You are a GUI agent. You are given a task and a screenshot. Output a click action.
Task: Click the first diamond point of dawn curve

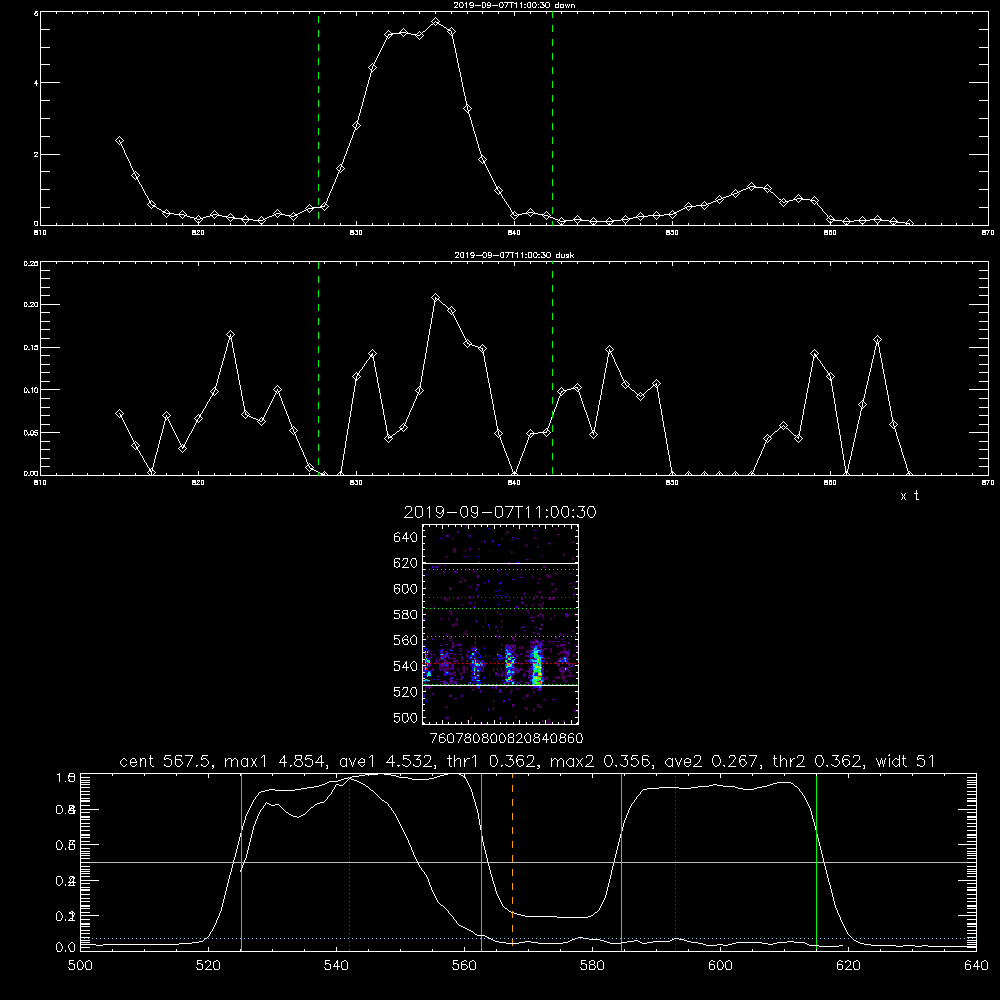tap(119, 140)
